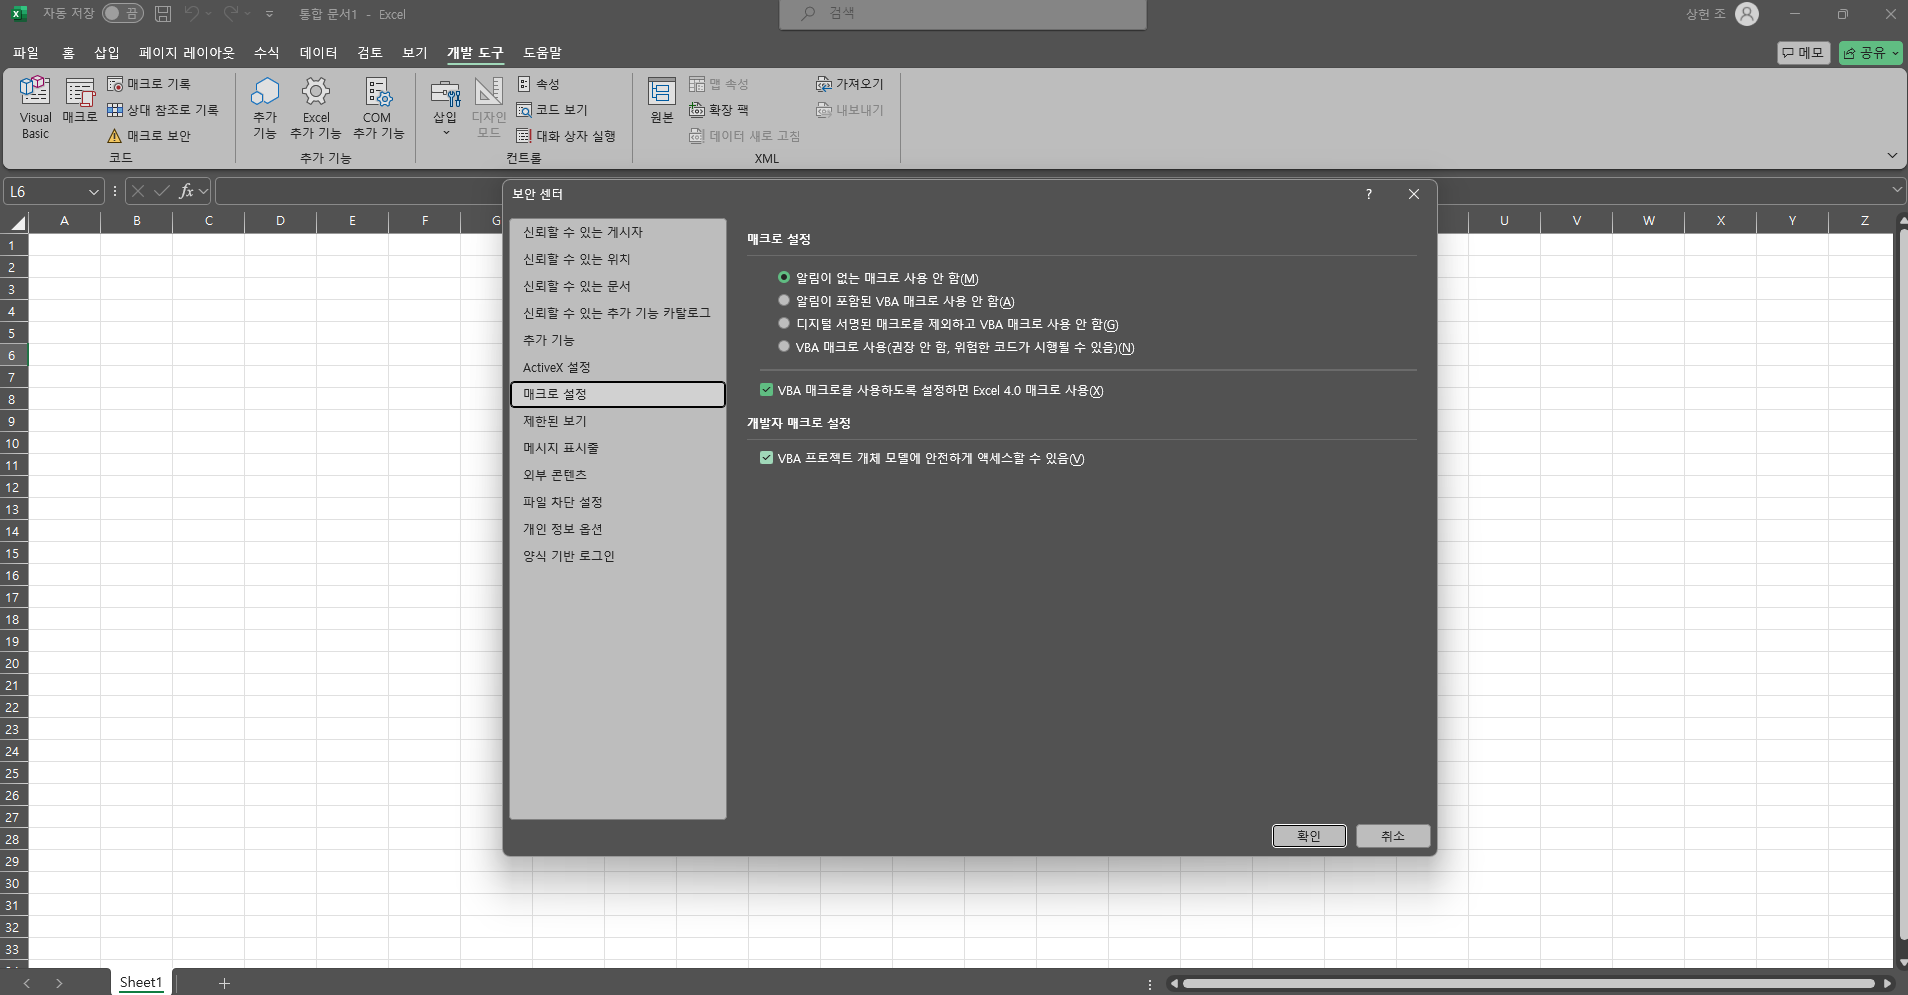This screenshot has height=995, width=1908.
Task: Open the 매크로 list button
Action: coord(80,100)
